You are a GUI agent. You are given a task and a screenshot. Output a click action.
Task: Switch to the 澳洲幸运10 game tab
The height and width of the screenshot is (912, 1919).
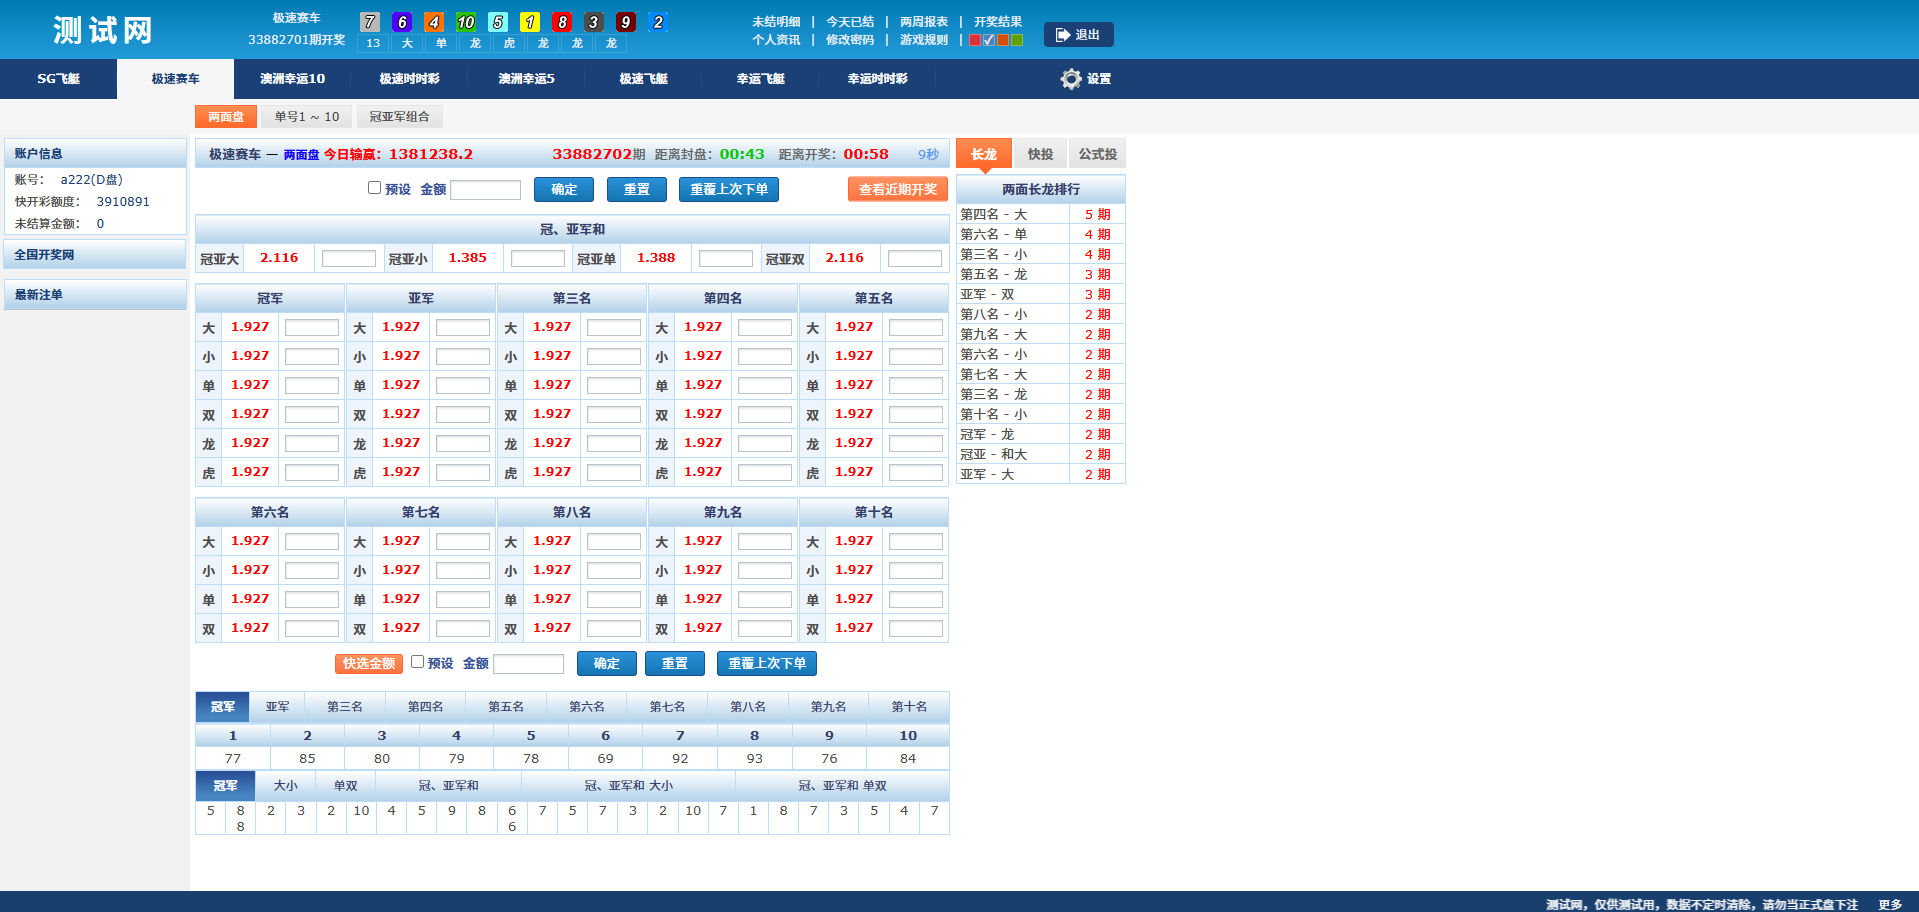[x=292, y=79]
